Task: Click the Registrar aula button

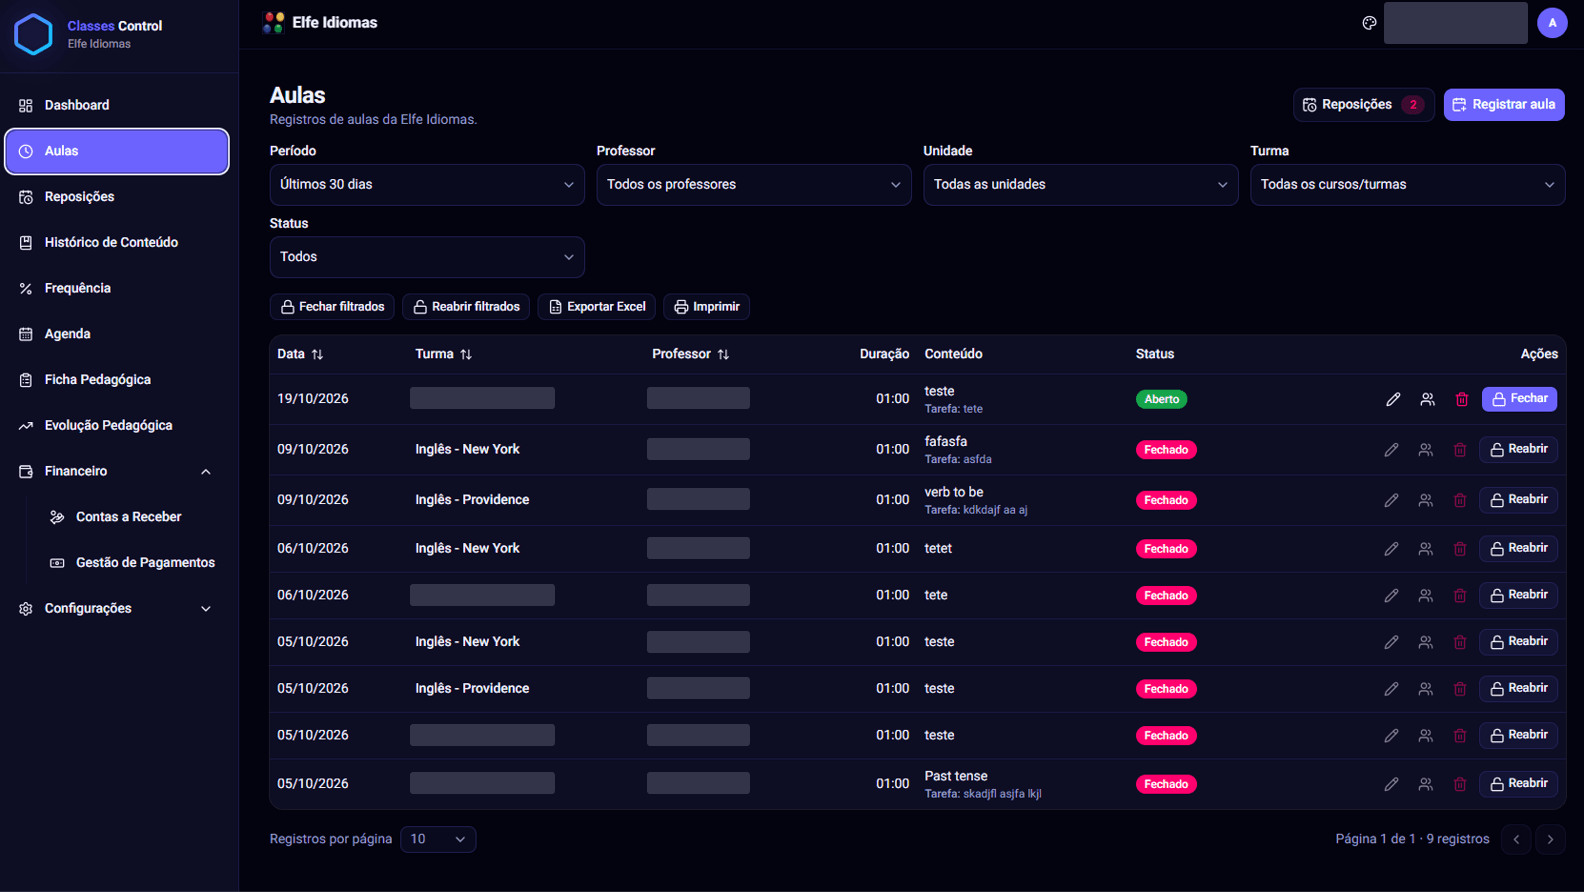Action: (x=1504, y=105)
